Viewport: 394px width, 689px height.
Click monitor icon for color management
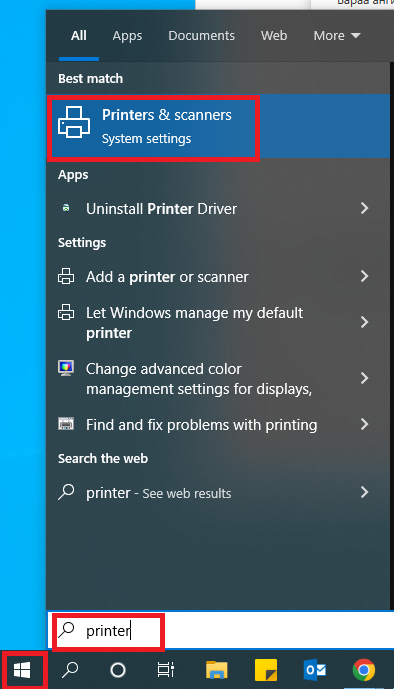pyautogui.click(x=66, y=368)
